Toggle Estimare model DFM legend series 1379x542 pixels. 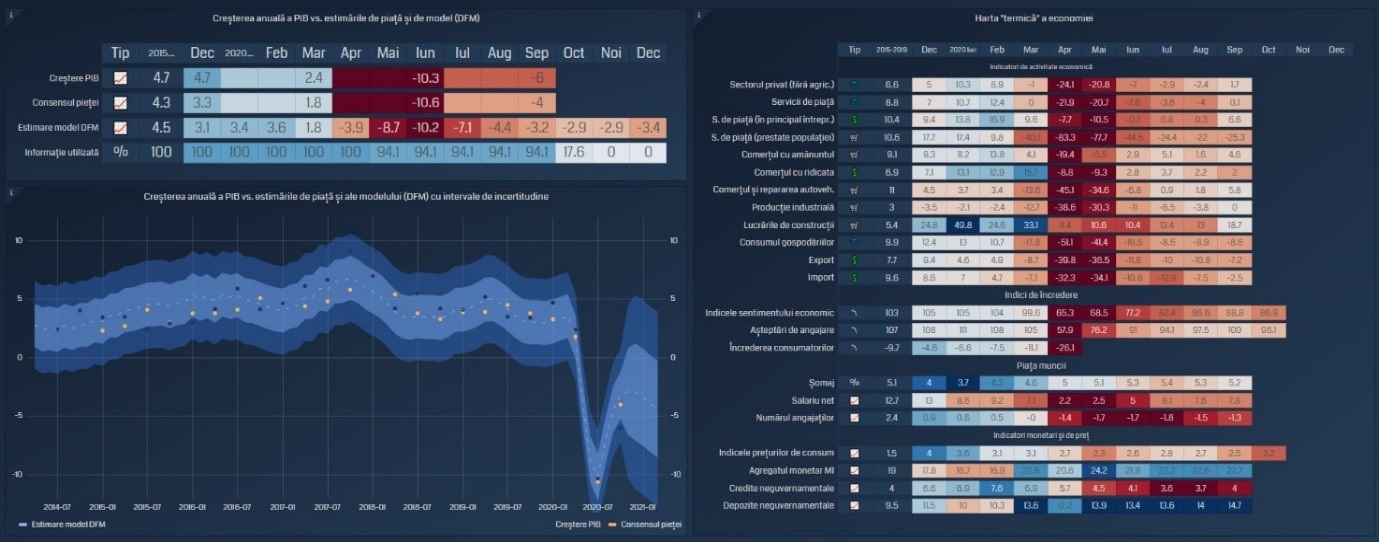point(62,524)
